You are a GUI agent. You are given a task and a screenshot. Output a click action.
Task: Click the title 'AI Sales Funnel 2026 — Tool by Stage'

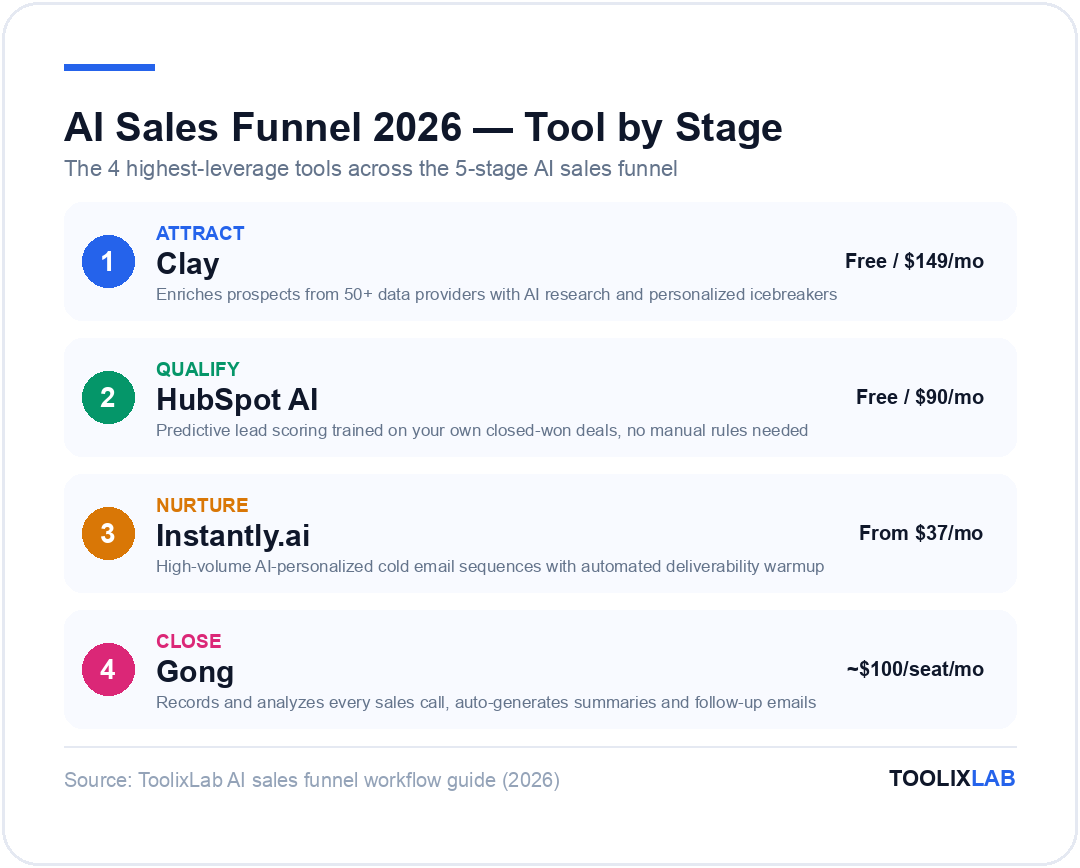pyautogui.click(x=423, y=127)
